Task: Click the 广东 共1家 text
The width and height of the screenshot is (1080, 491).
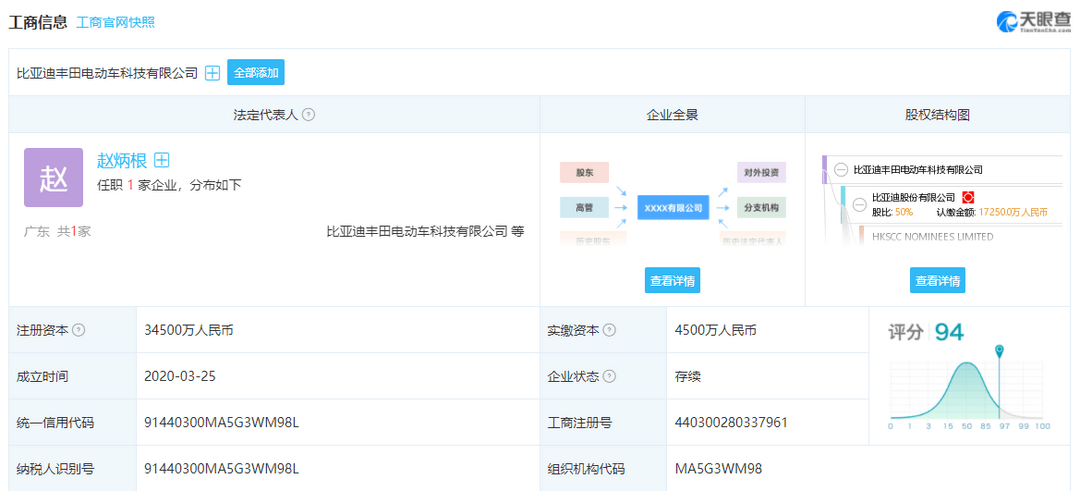Action: [58, 231]
